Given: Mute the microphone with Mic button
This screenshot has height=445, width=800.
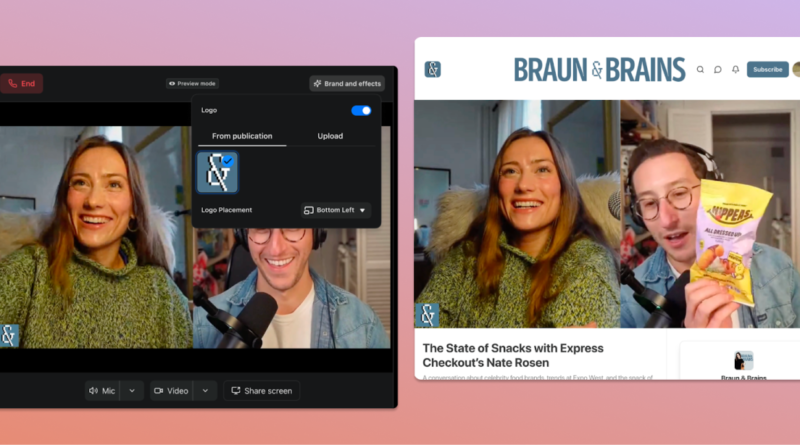Looking at the screenshot, I should pos(101,391).
